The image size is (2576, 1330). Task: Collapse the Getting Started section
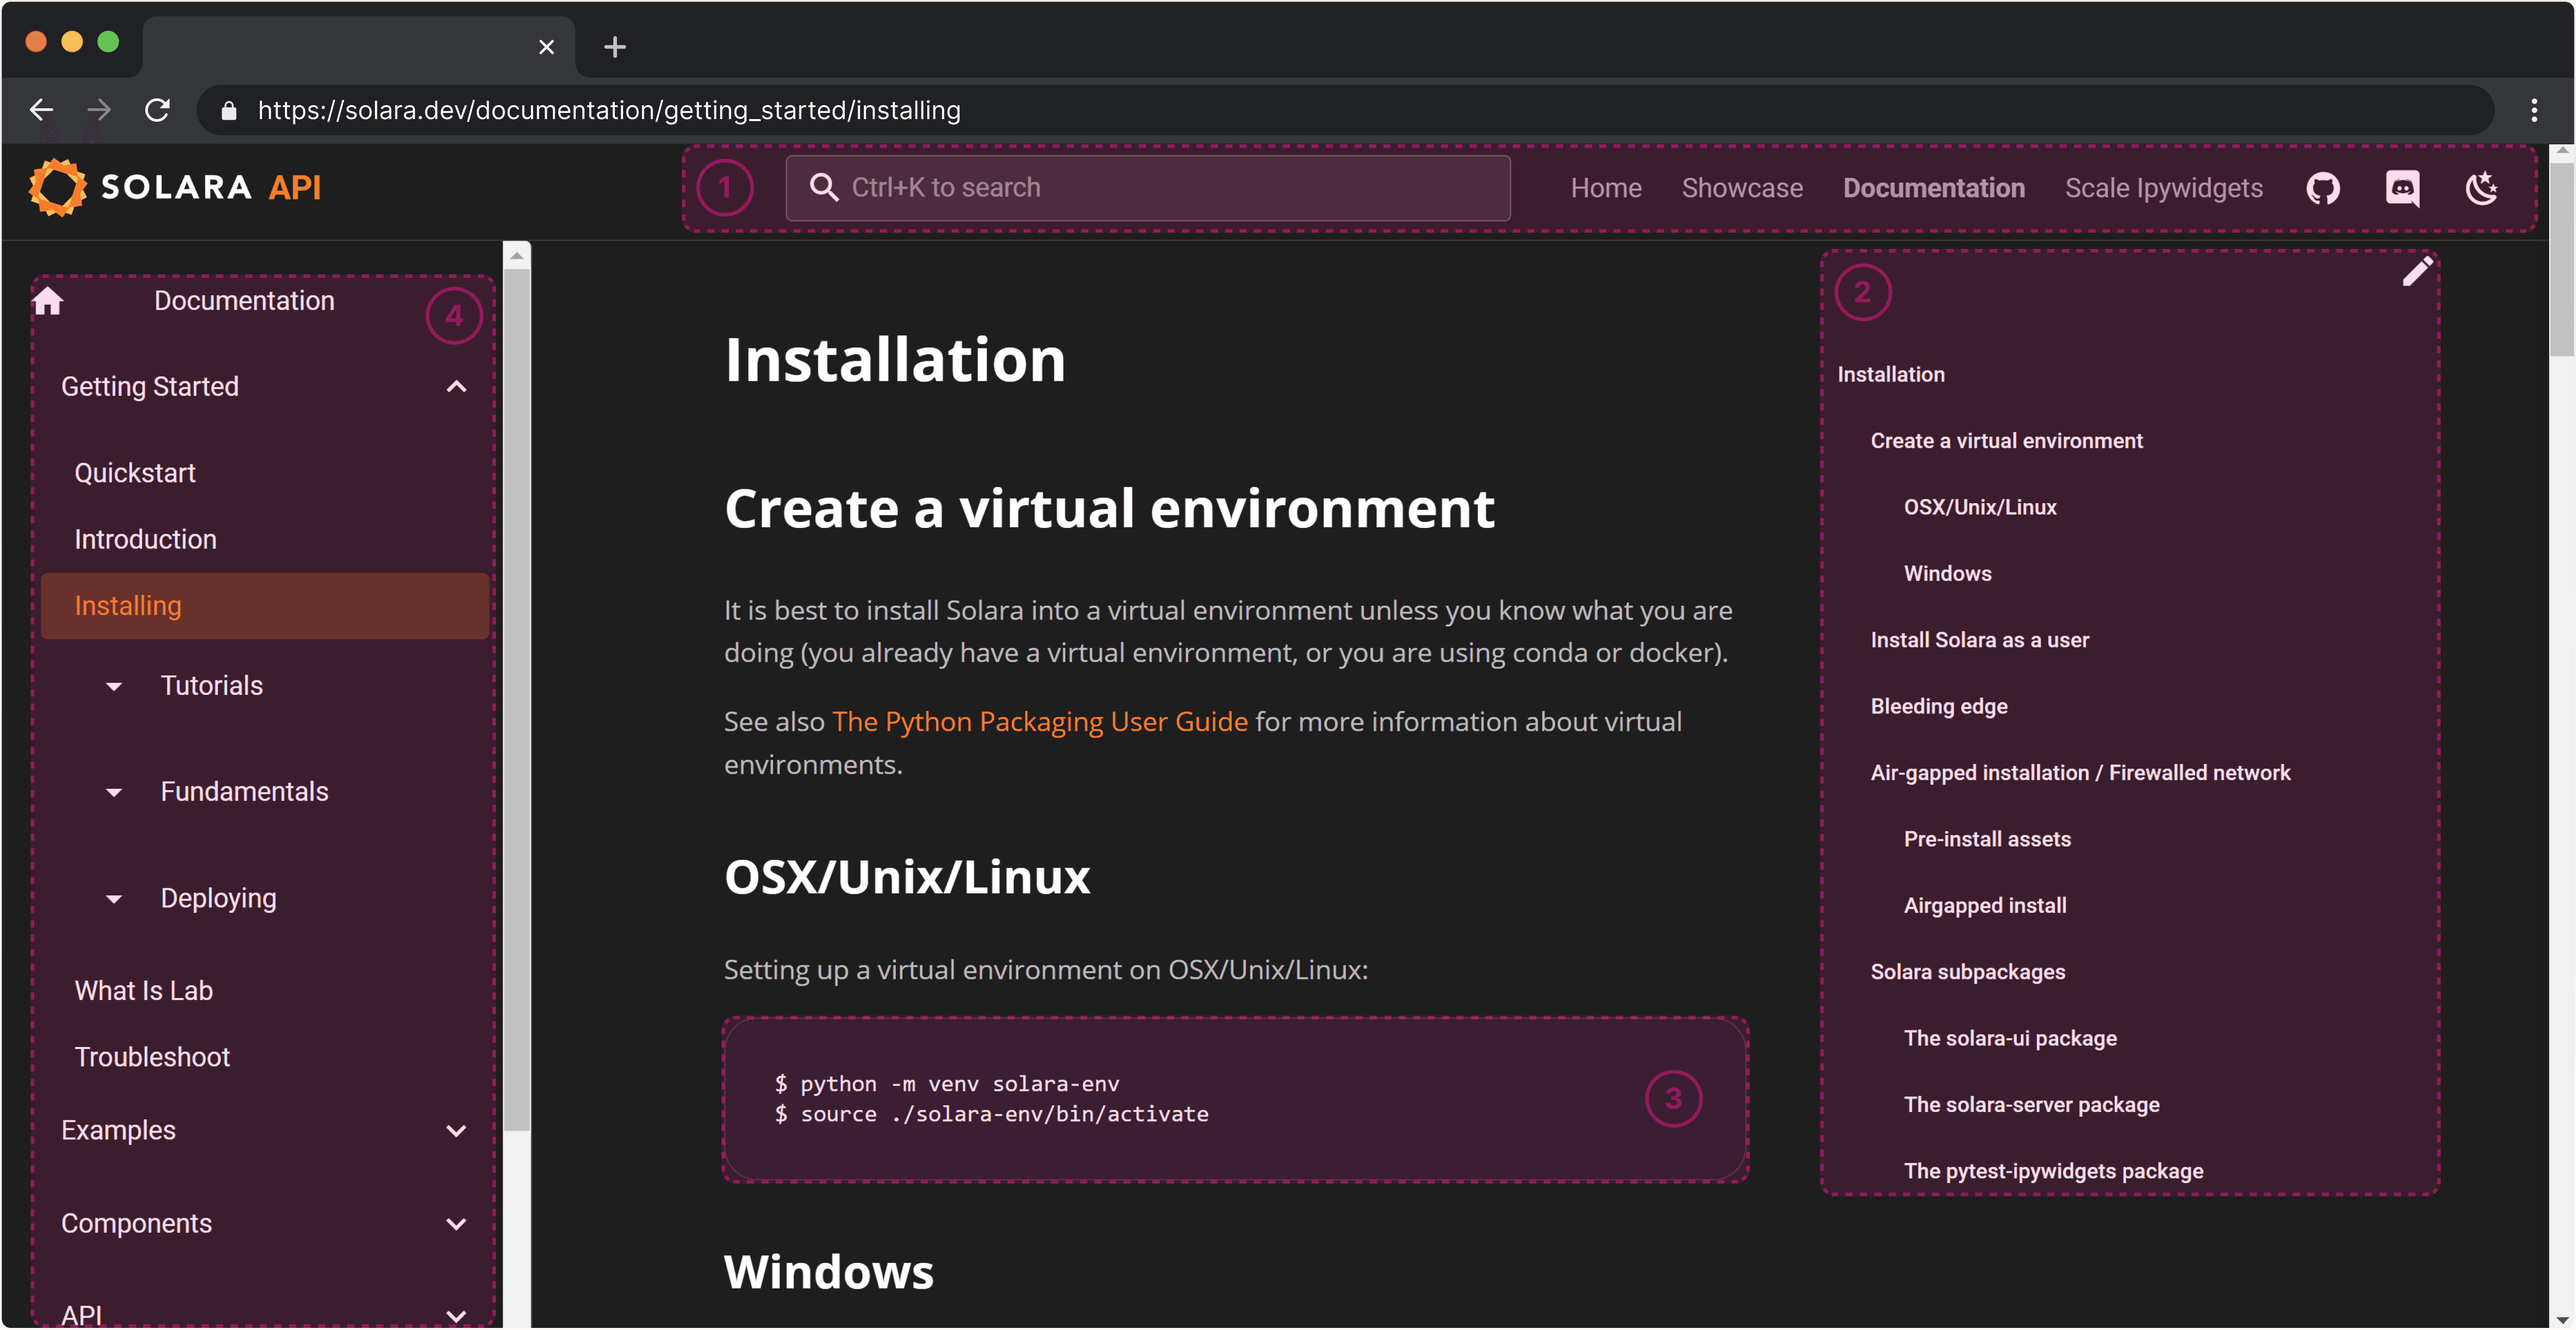click(x=456, y=387)
